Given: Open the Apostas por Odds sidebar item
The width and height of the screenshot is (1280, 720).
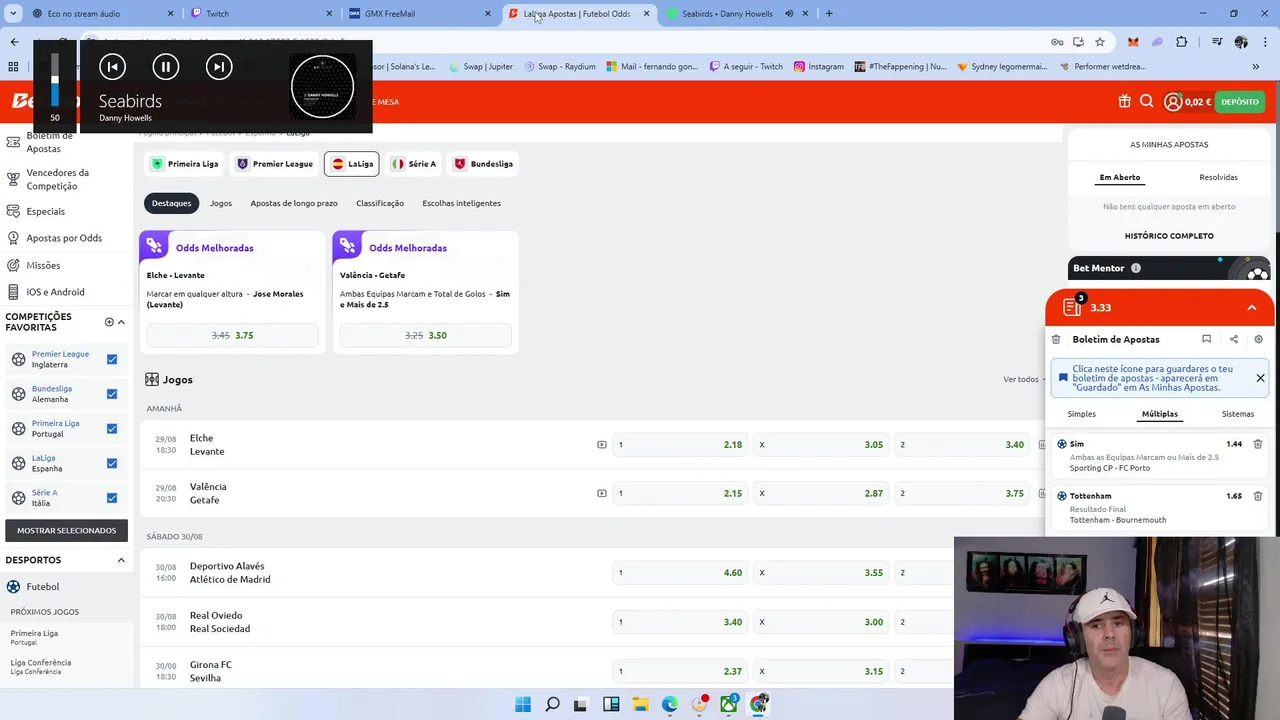Looking at the screenshot, I should (x=65, y=238).
